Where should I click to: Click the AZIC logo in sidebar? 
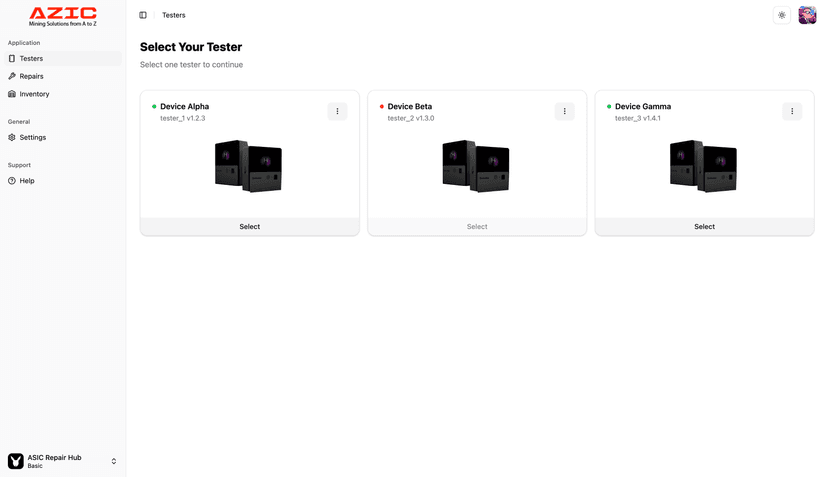pyautogui.click(x=63, y=16)
